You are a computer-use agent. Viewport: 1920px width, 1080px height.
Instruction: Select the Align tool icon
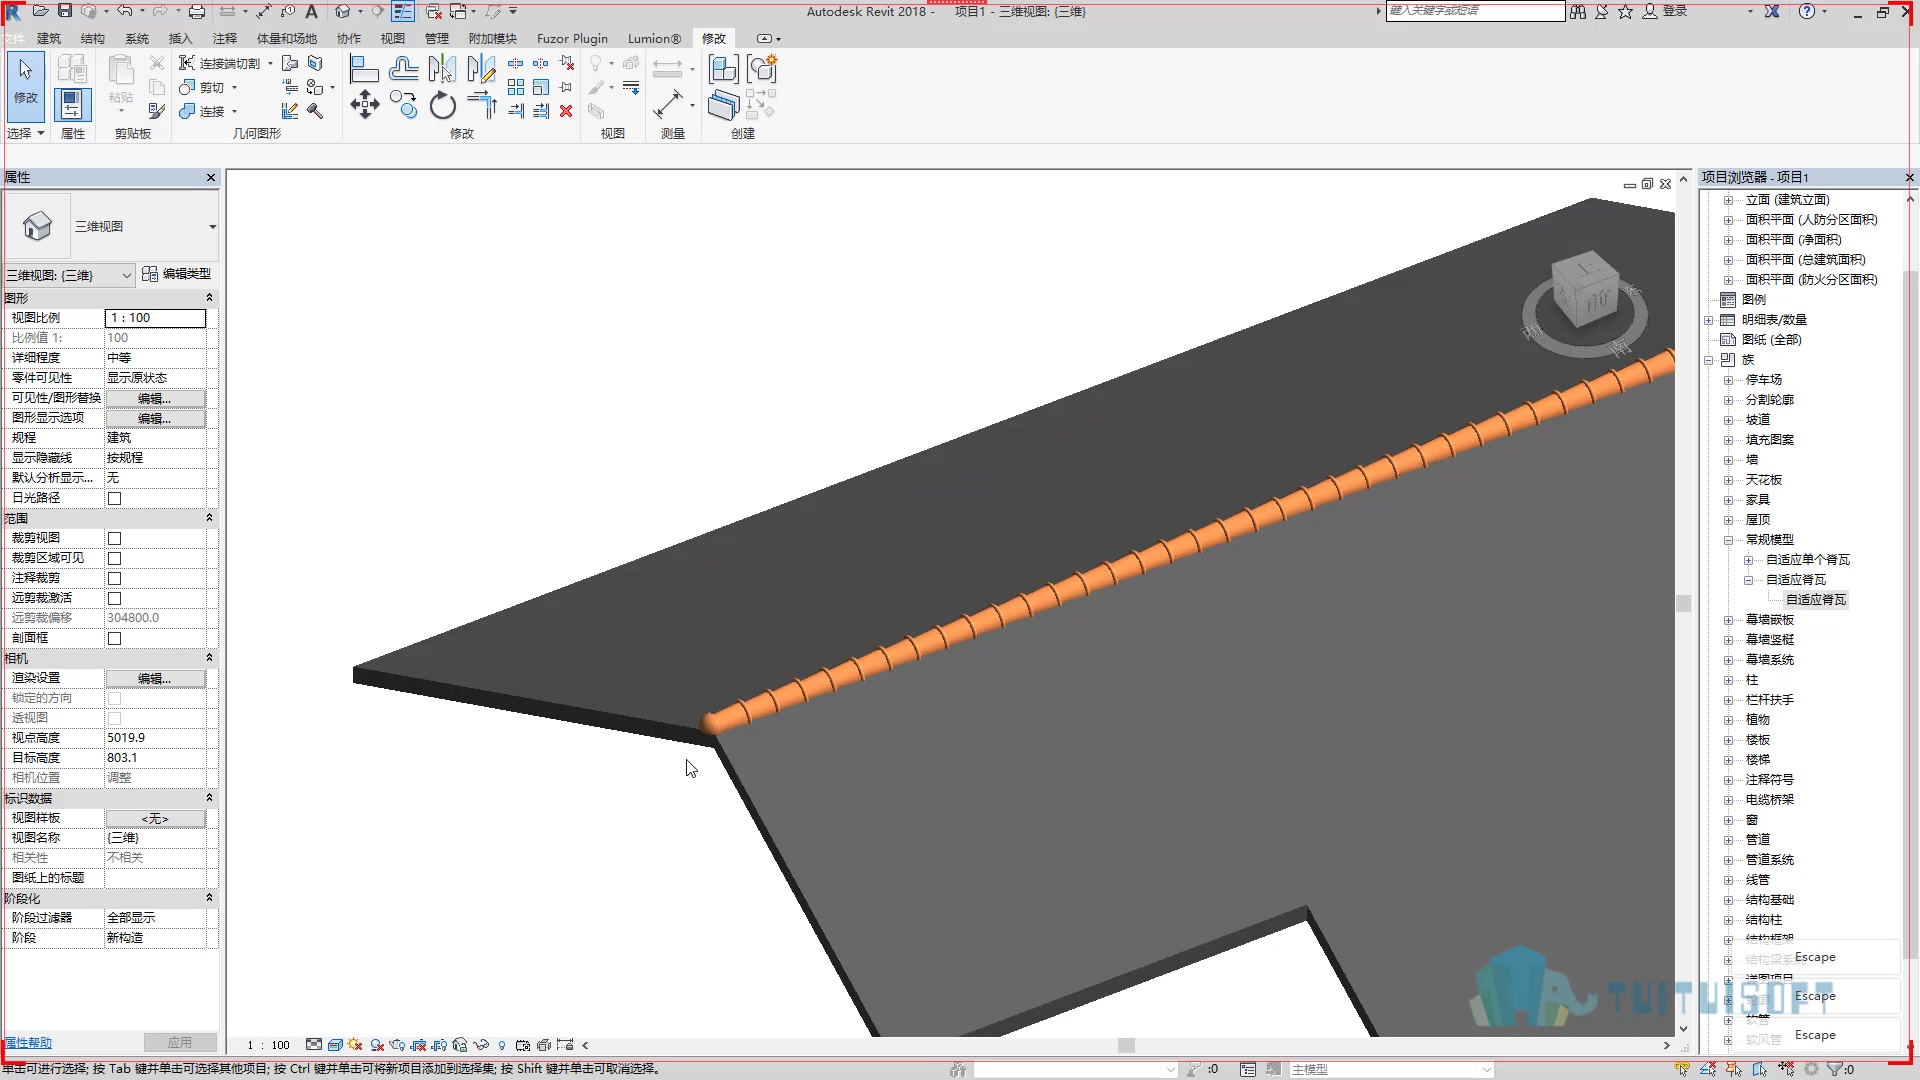tap(364, 69)
